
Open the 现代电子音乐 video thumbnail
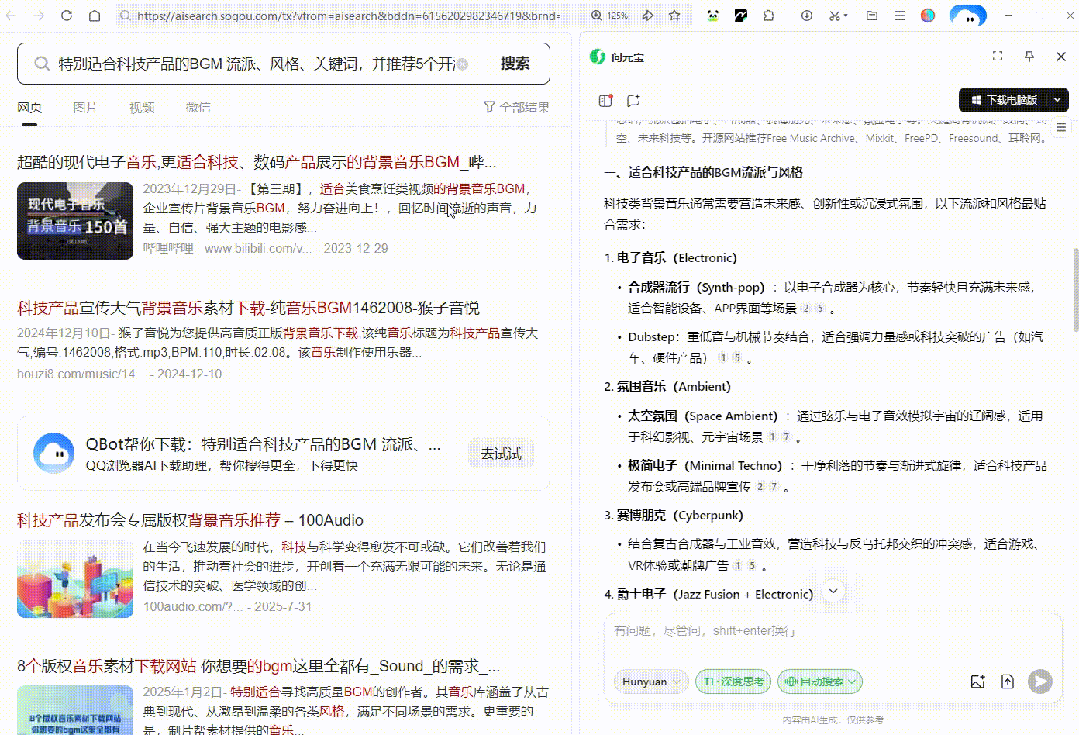75,220
